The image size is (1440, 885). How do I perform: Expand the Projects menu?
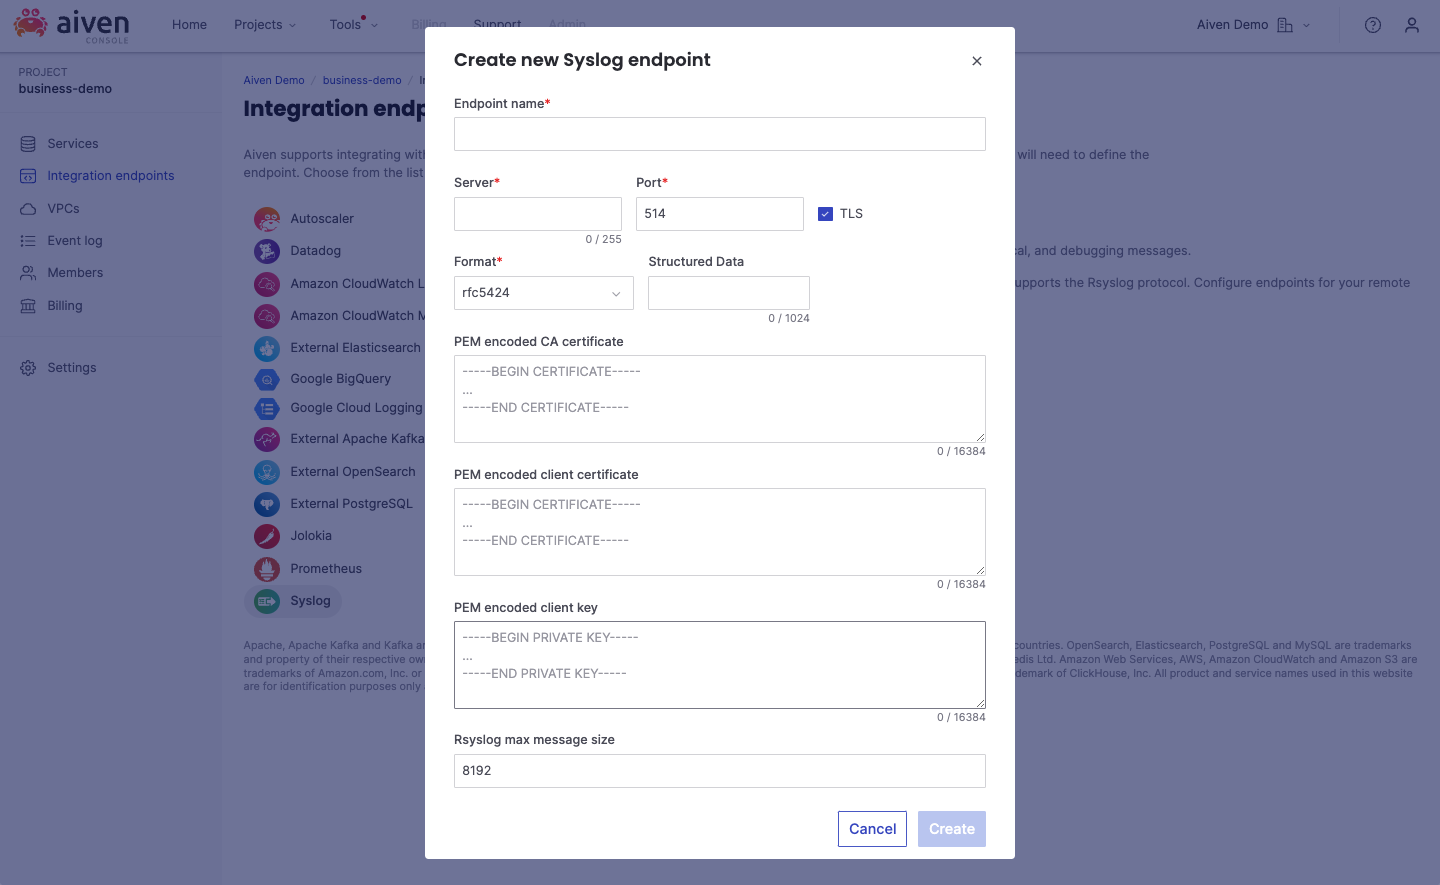tap(265, 24)
